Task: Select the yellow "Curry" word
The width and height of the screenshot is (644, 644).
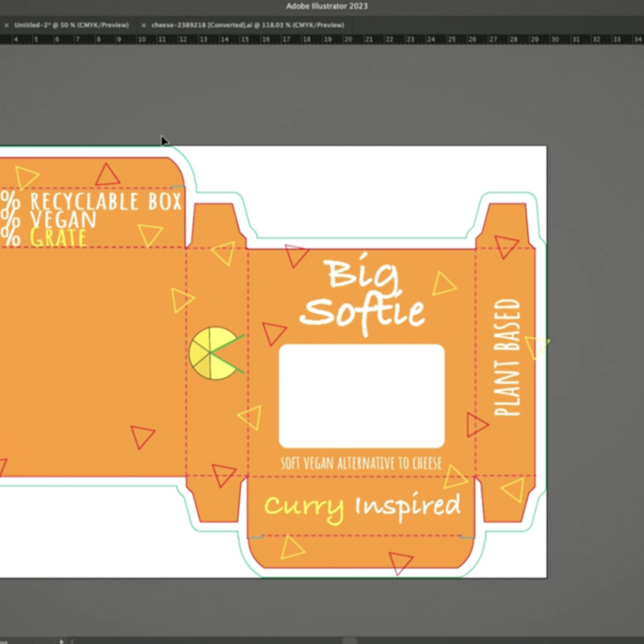Action: tap(303, 506)
